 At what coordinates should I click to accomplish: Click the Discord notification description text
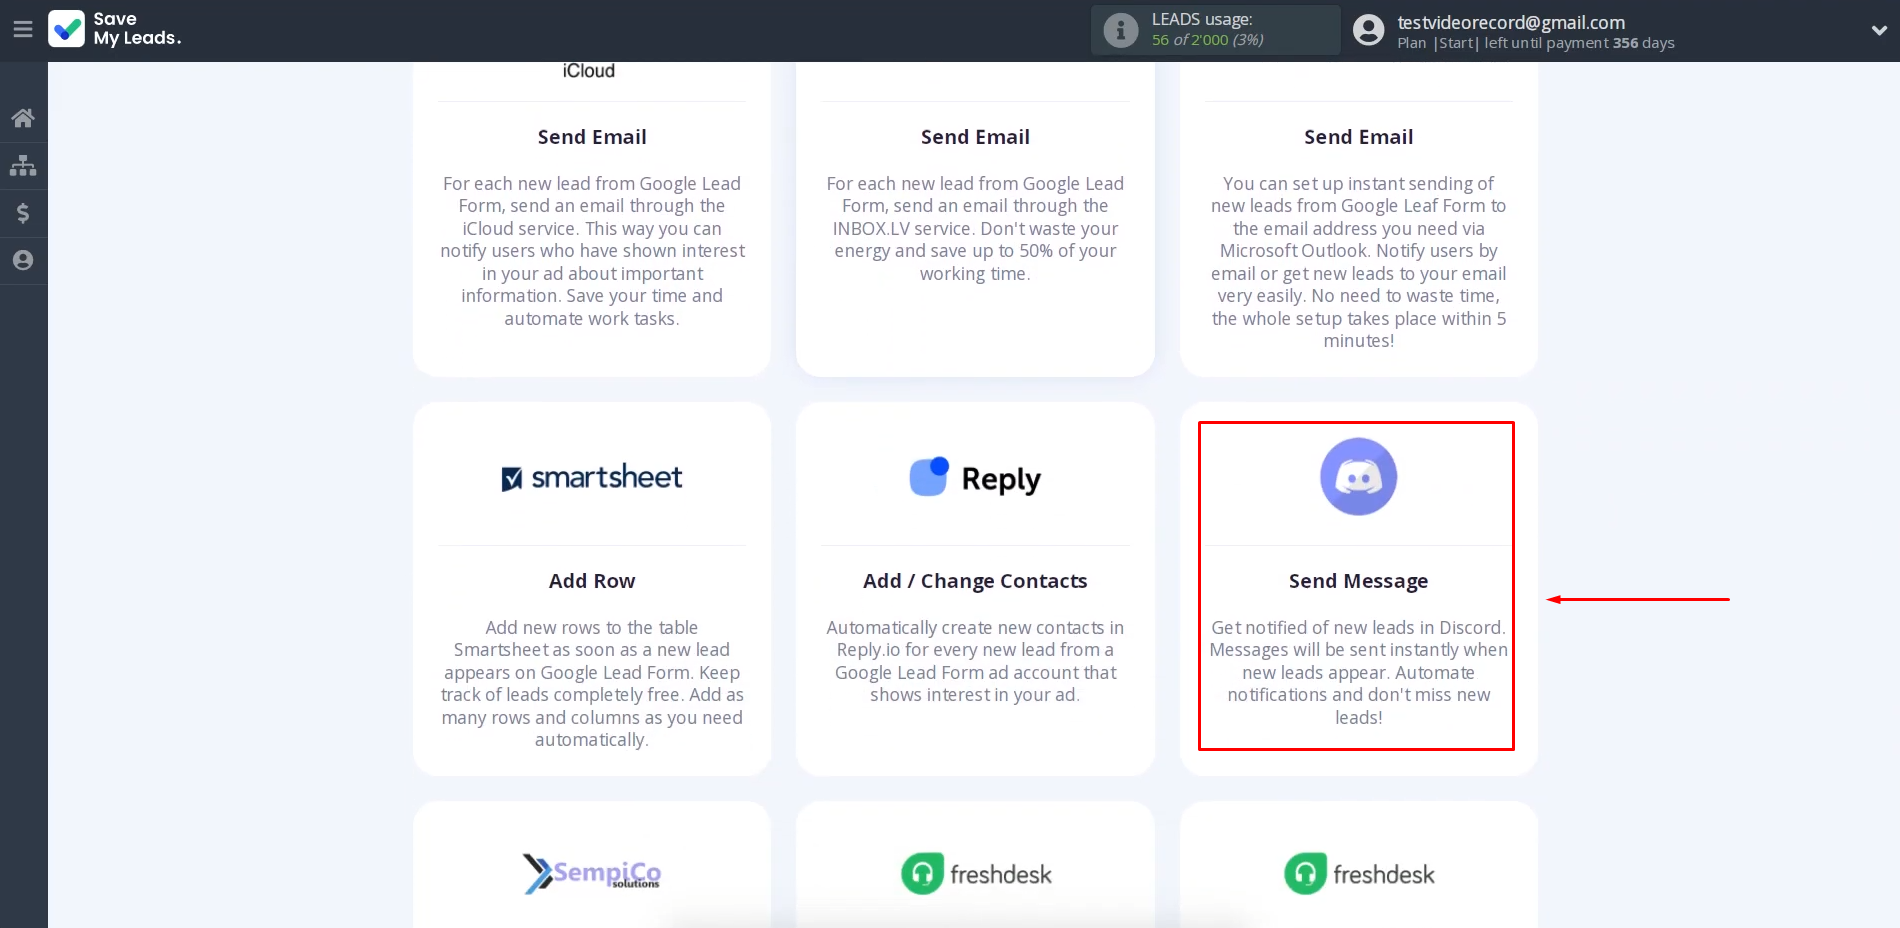(1358, 672)
